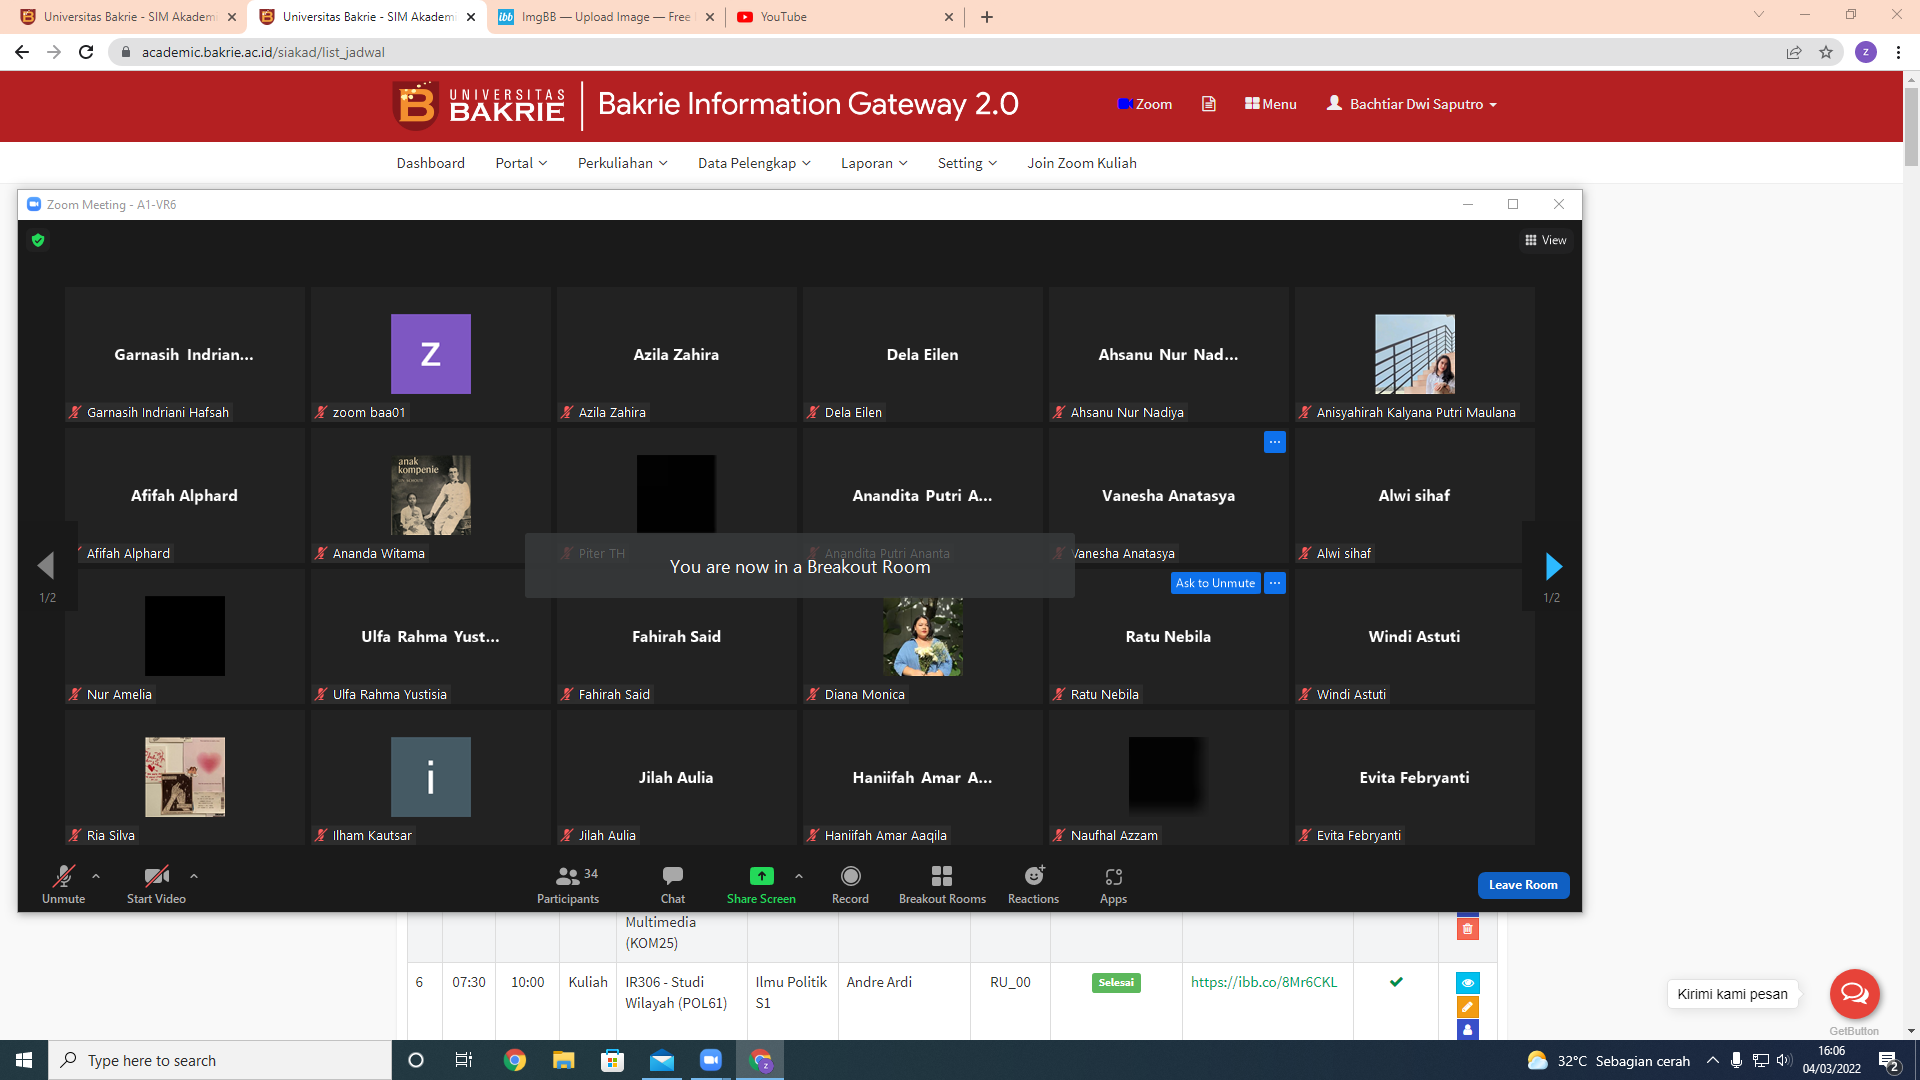Click the Kirimi kami pesan message label

pos(1732,994)
